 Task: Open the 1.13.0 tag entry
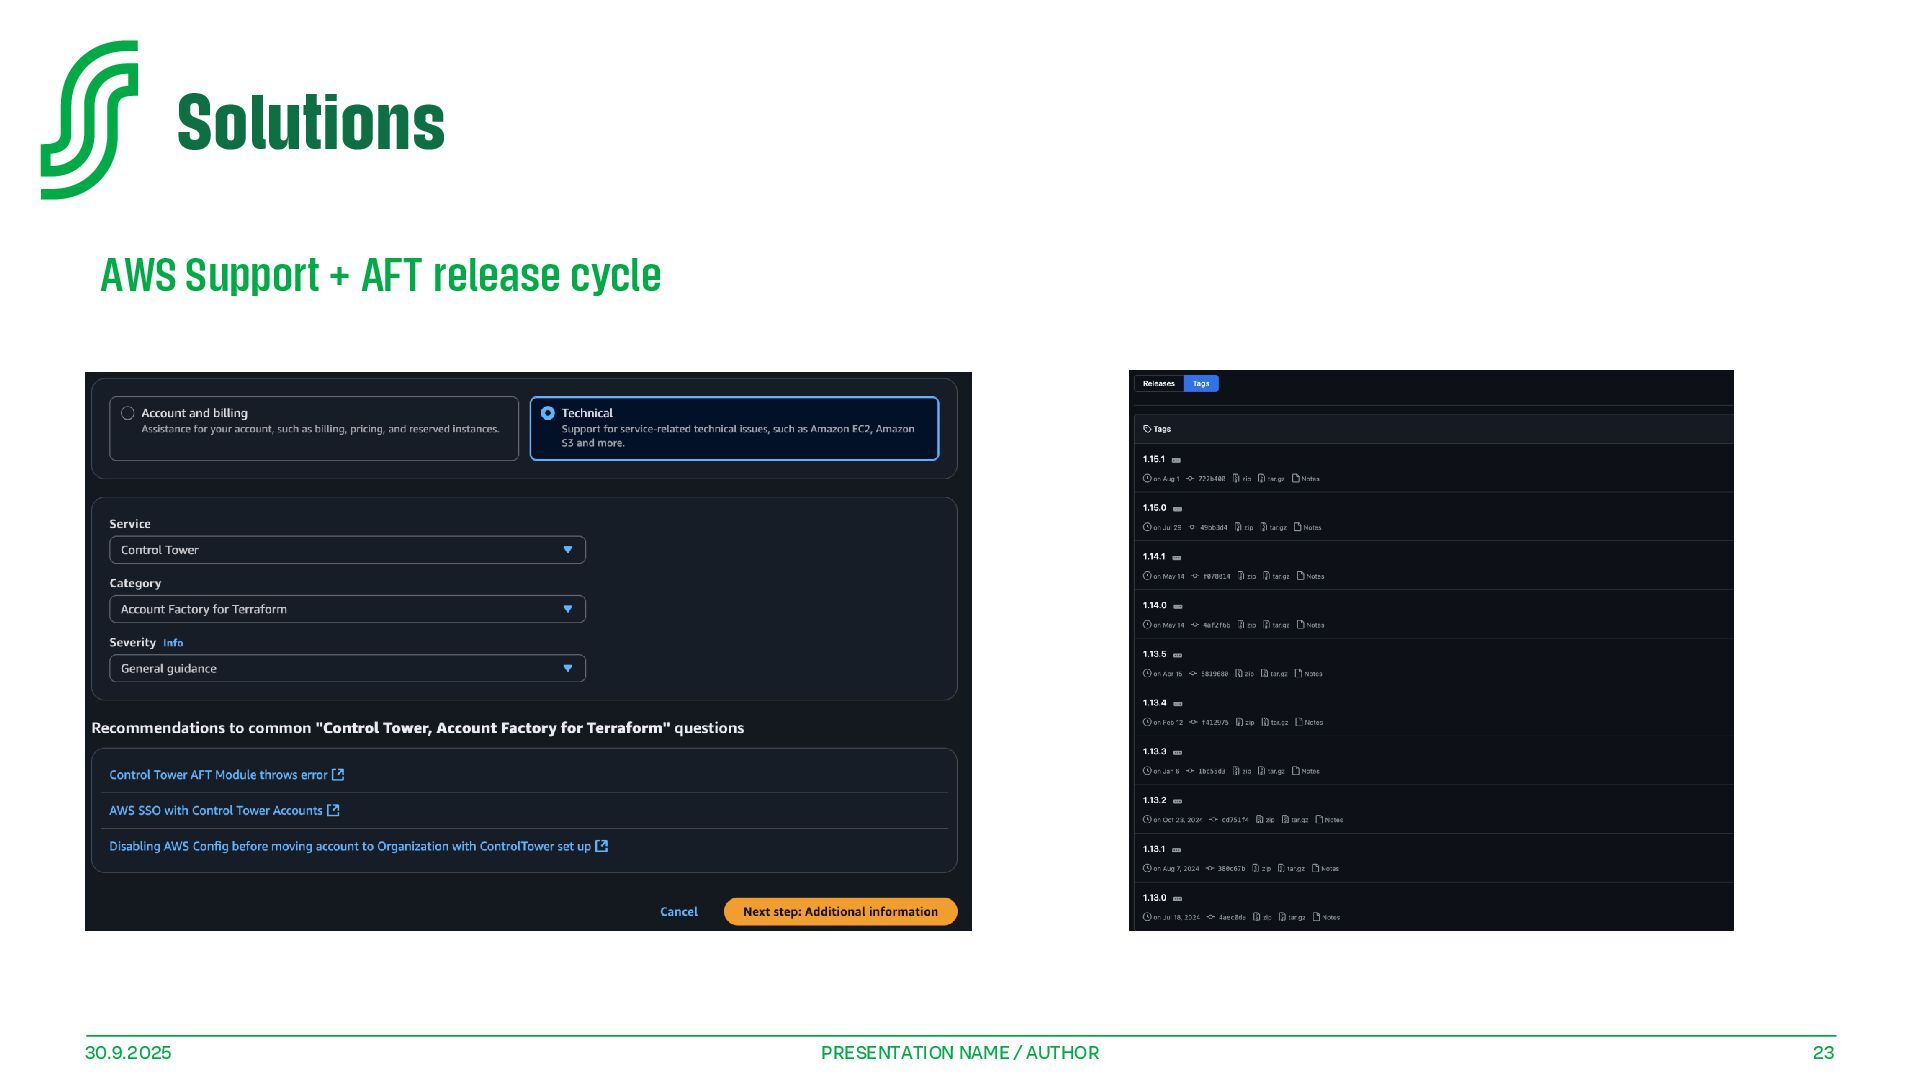pyautogui.click(x=1154, y=898)
